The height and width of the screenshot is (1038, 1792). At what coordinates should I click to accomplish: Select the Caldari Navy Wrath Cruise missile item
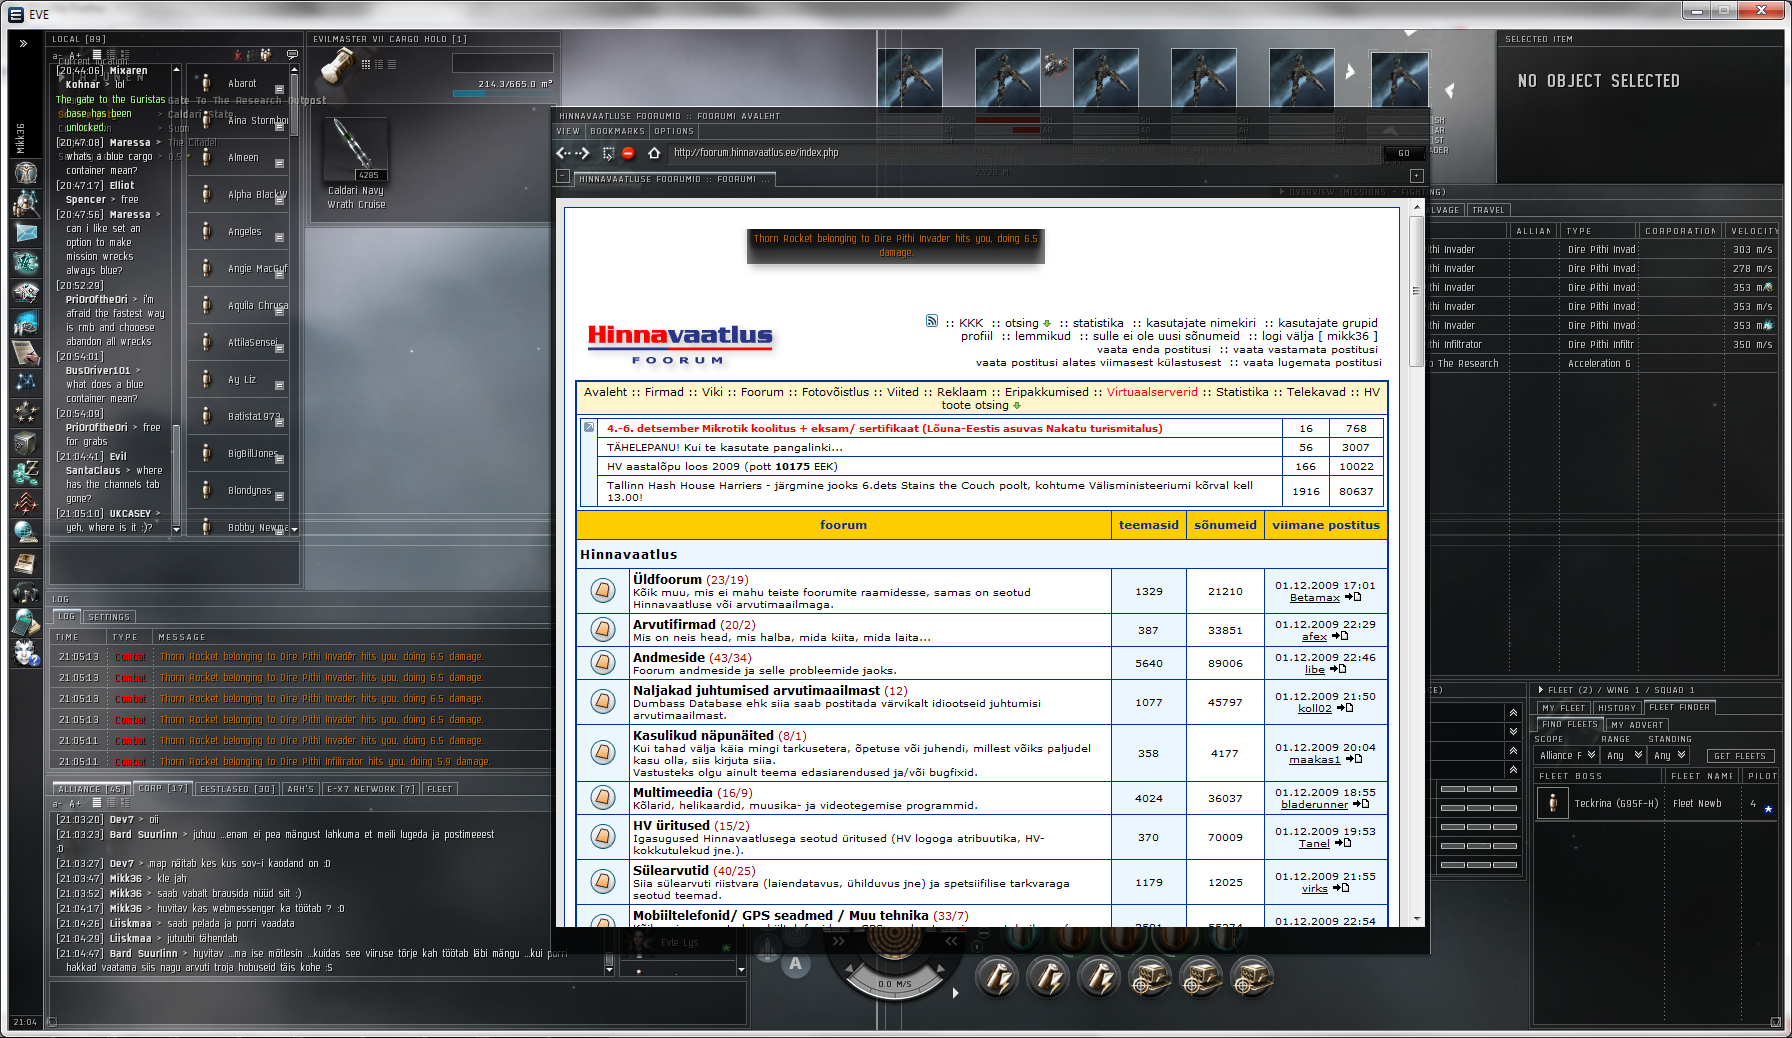pos(355,165)
